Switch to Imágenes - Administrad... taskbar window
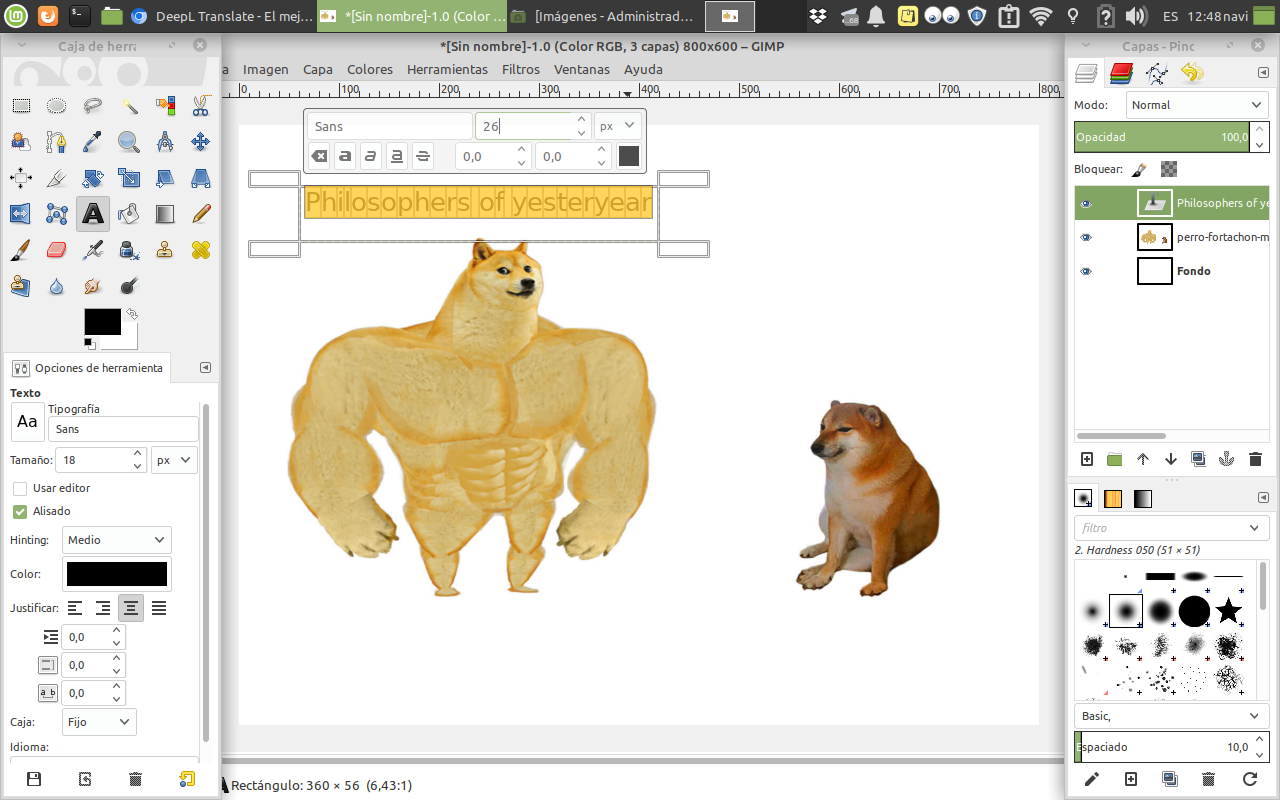 602,16
